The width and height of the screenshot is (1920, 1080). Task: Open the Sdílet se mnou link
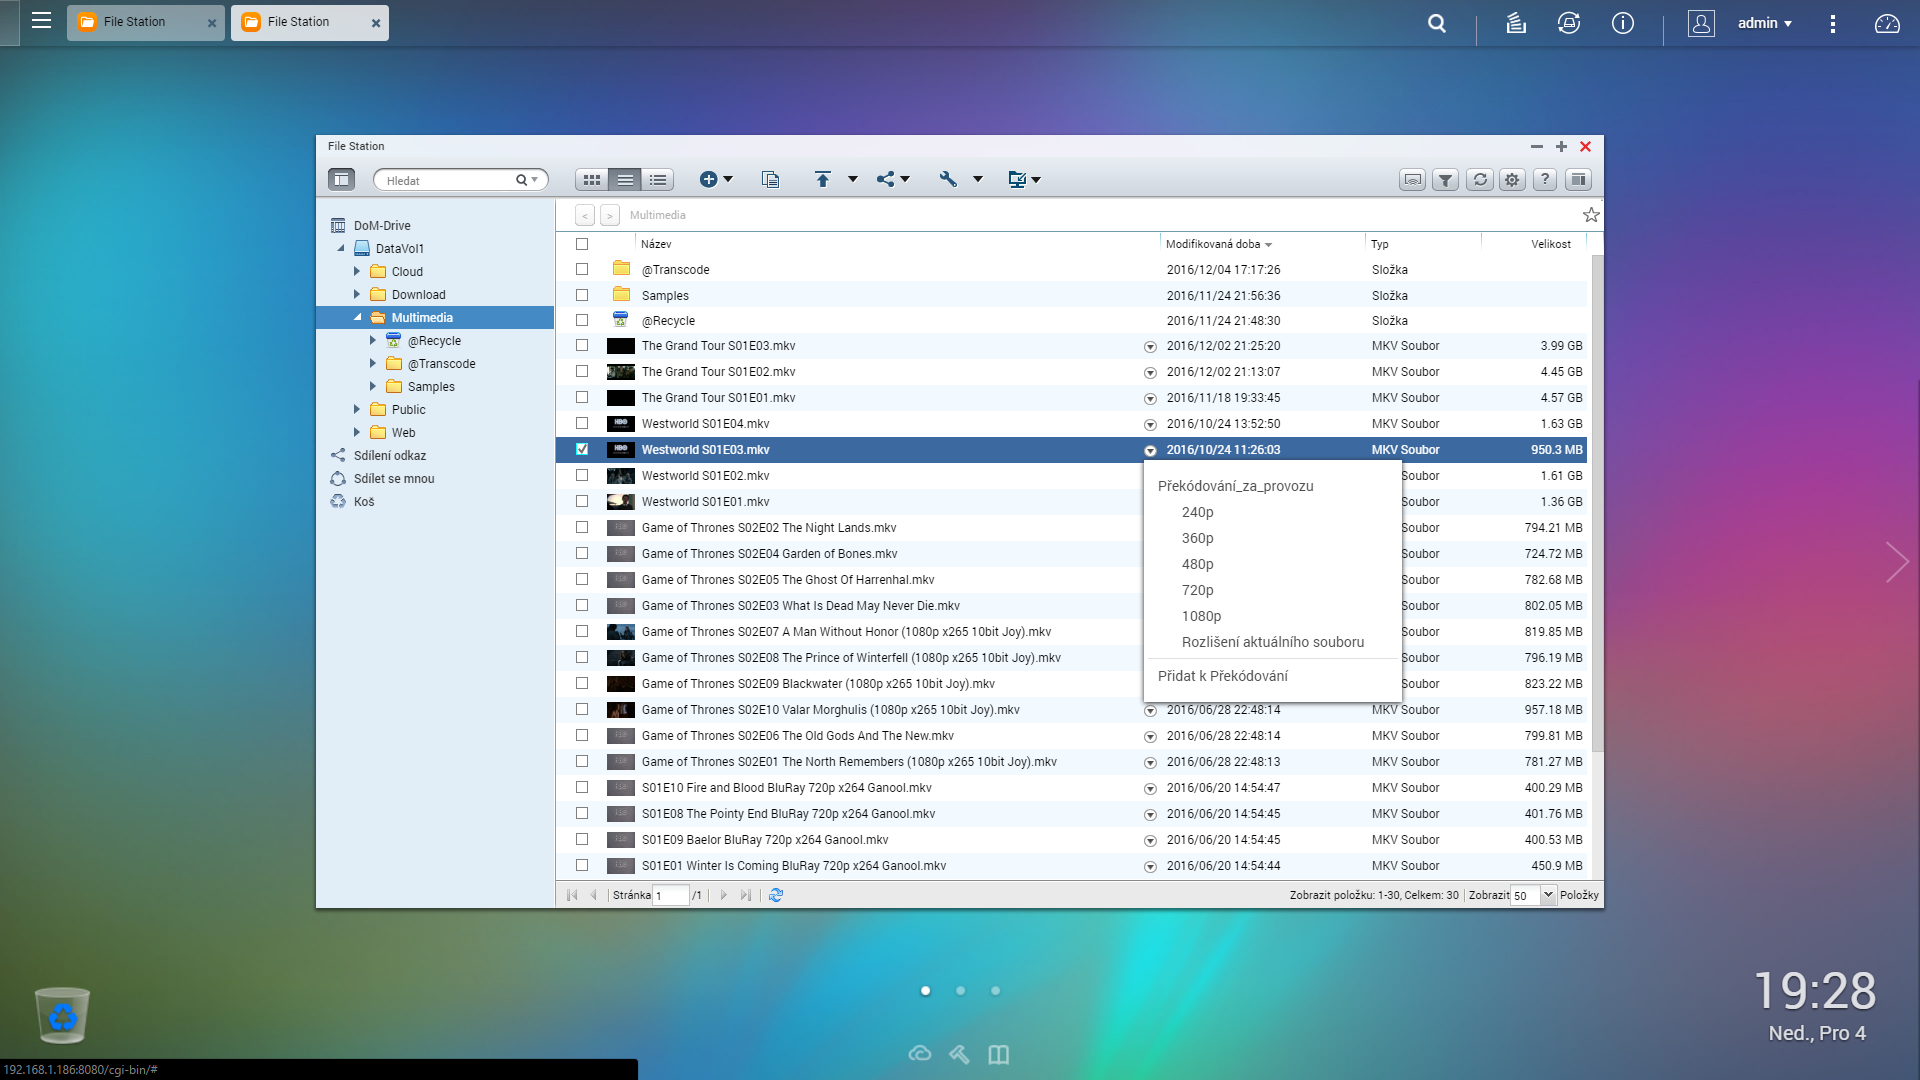pos(393,479)
